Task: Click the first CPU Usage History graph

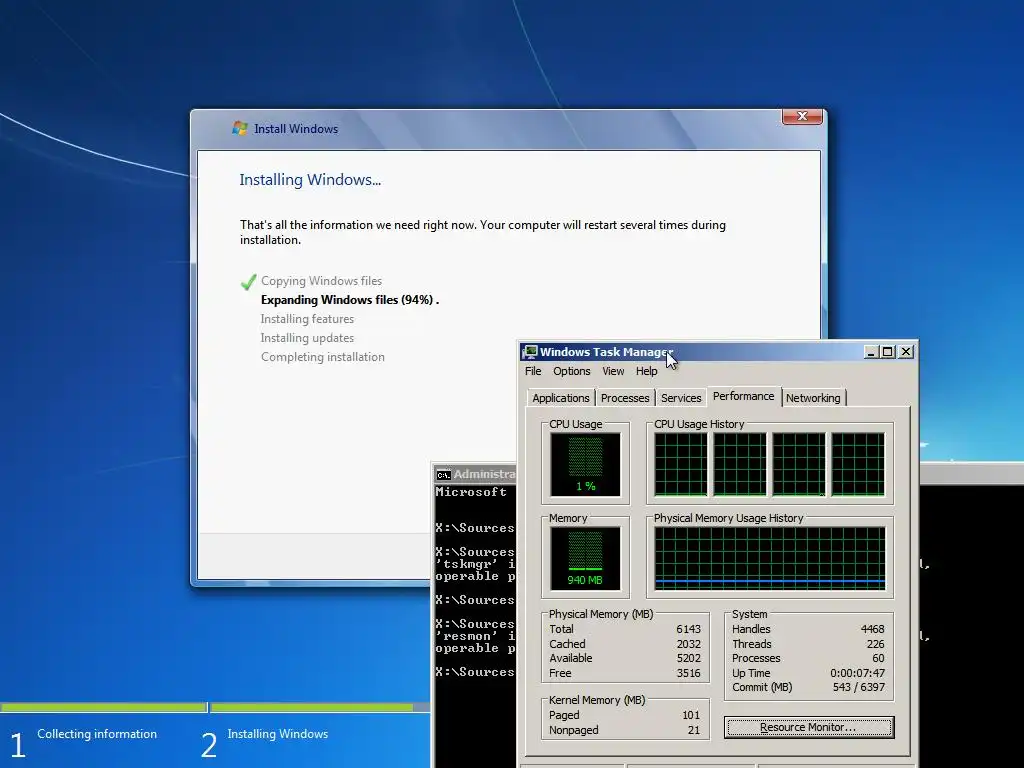Action: [681, 464]
